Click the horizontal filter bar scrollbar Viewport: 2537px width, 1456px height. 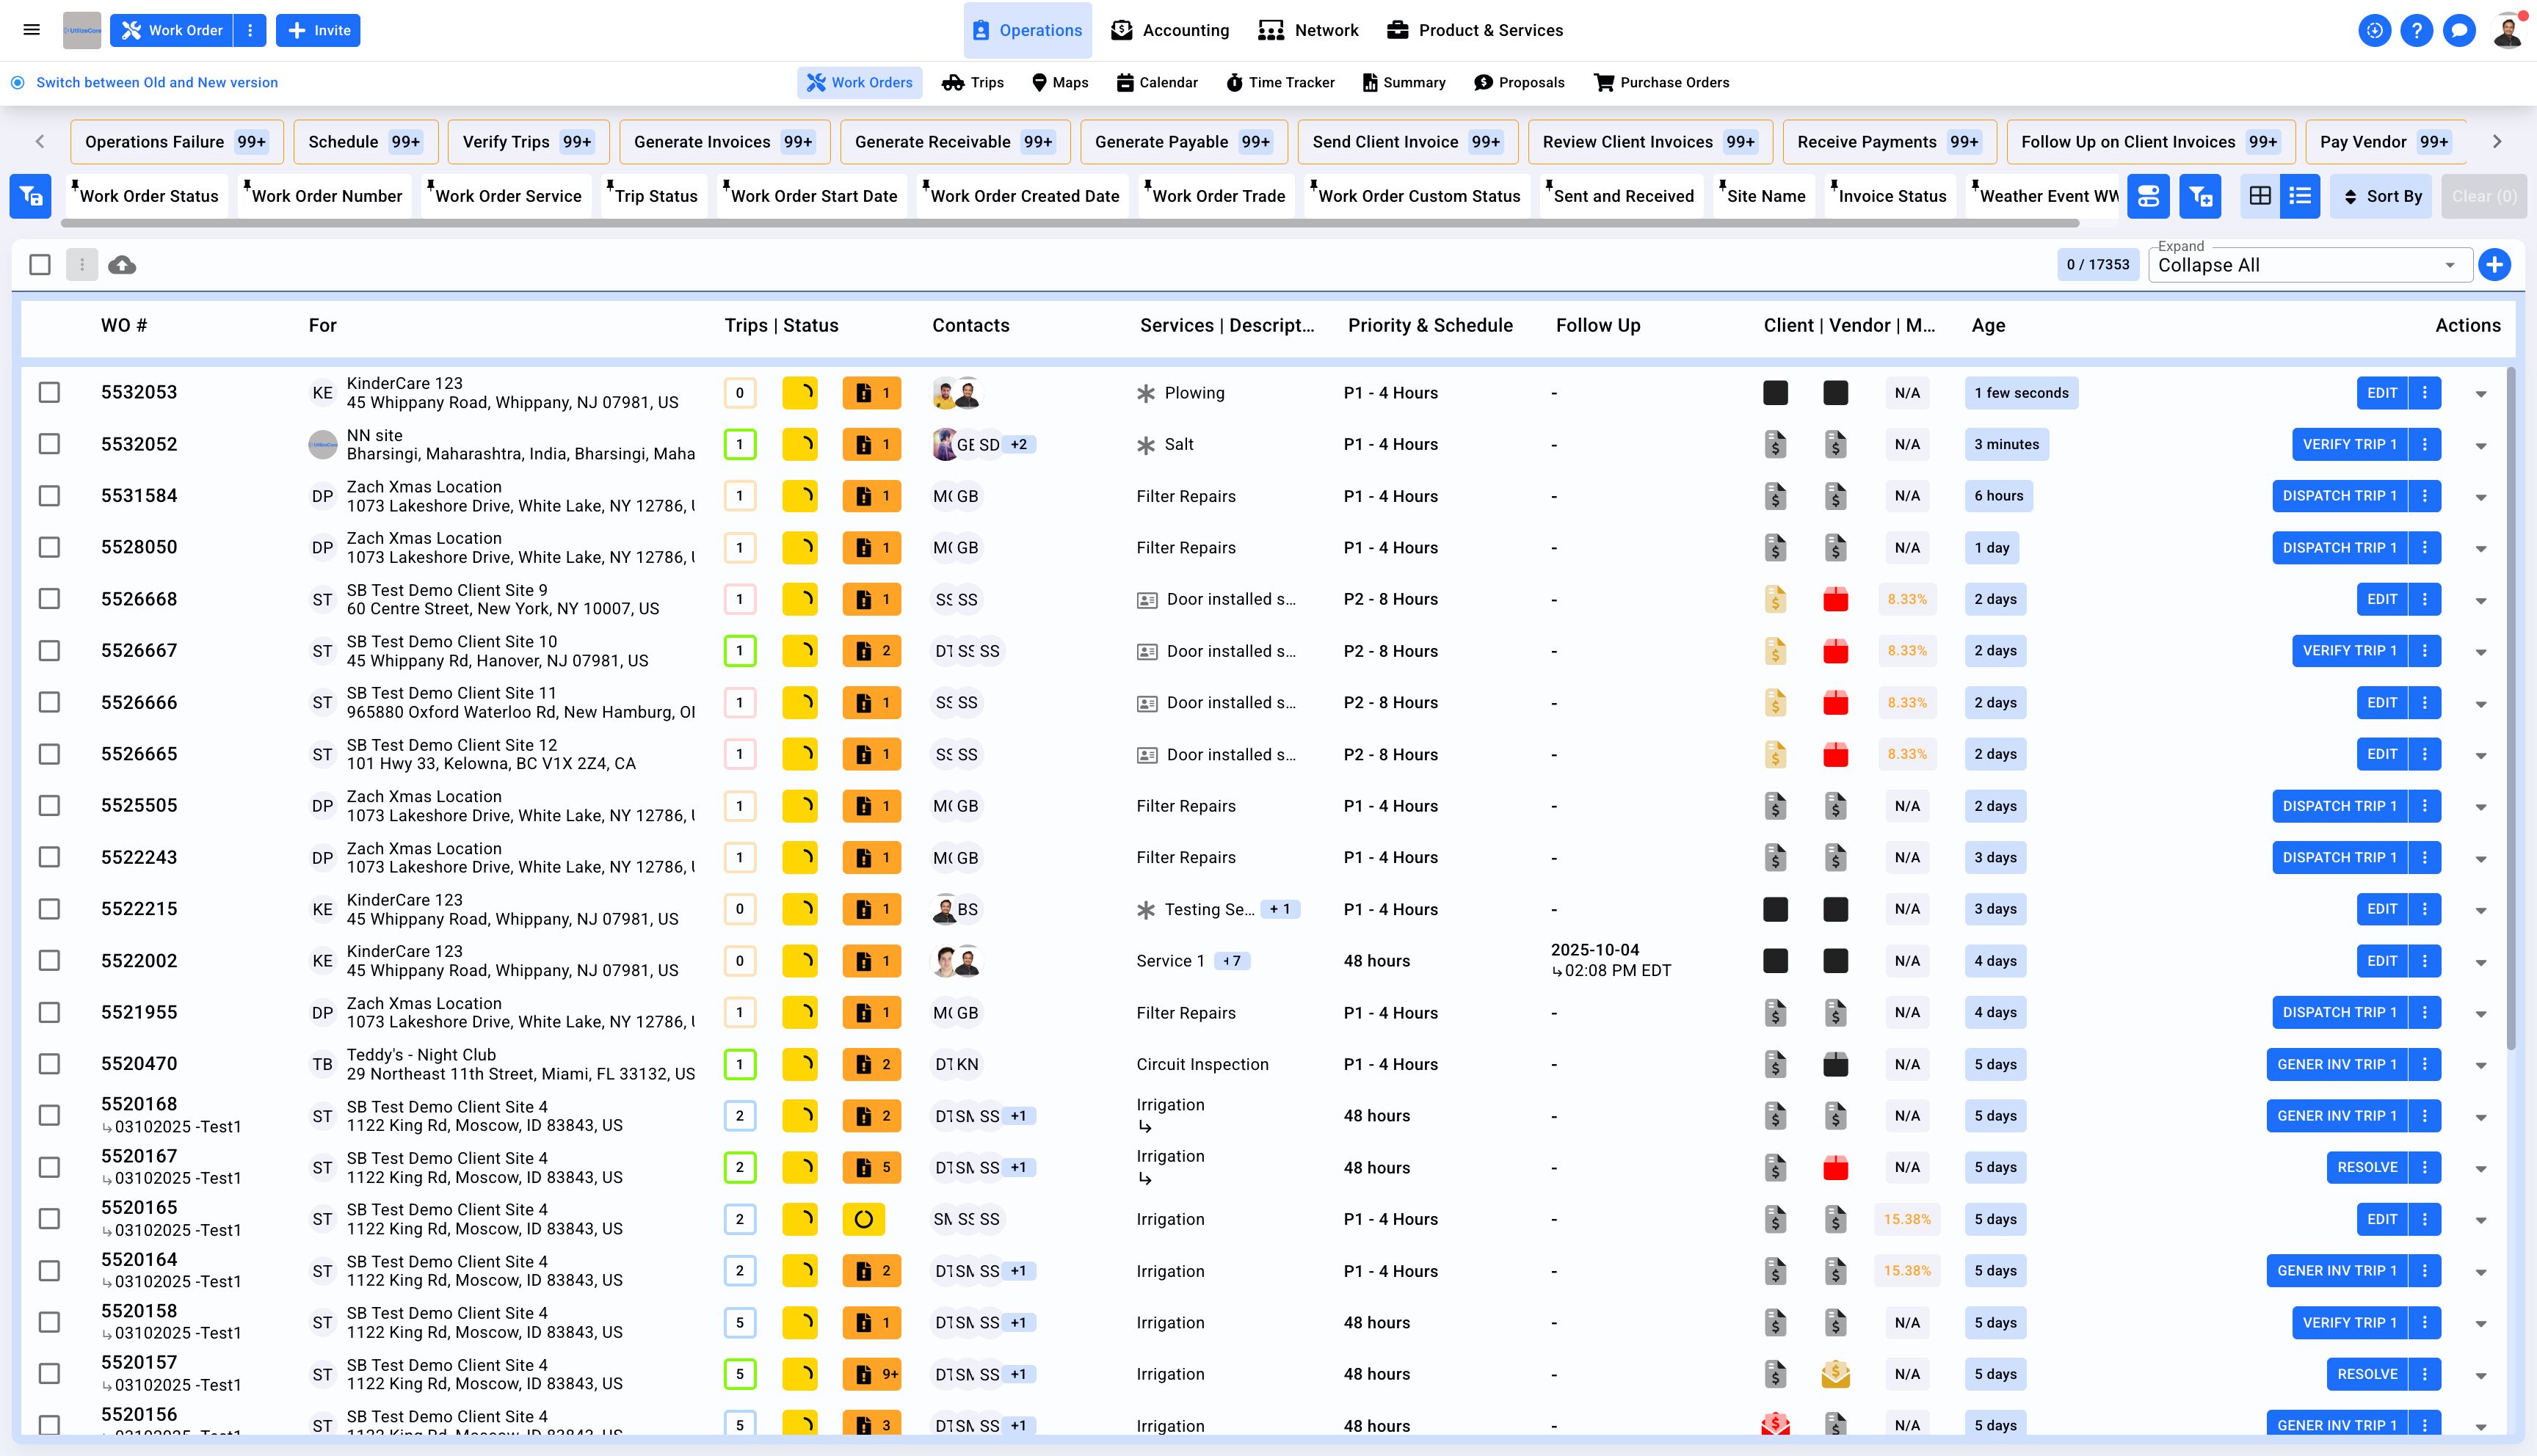(x=1070, y=223)
